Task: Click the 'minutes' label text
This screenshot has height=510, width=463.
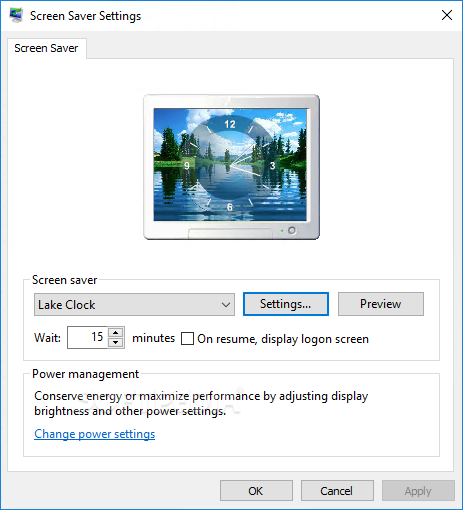Action: [x=153, y=338]
